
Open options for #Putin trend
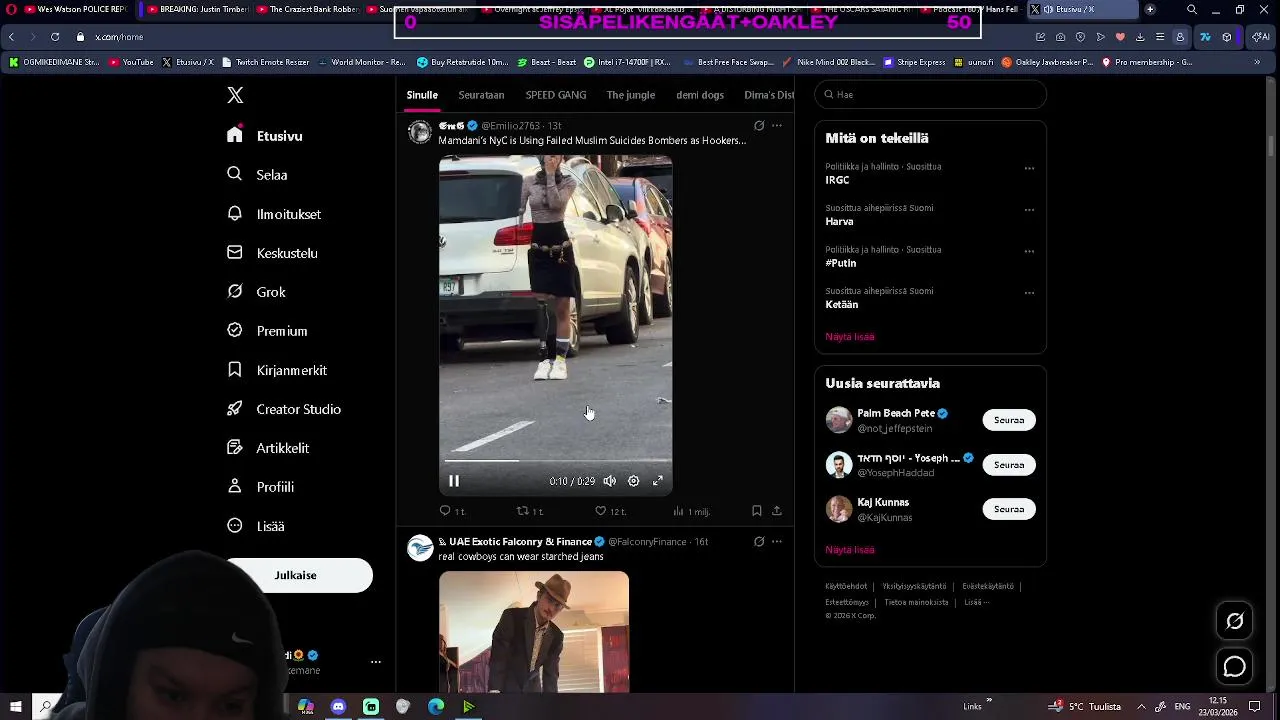point(1029,251)
